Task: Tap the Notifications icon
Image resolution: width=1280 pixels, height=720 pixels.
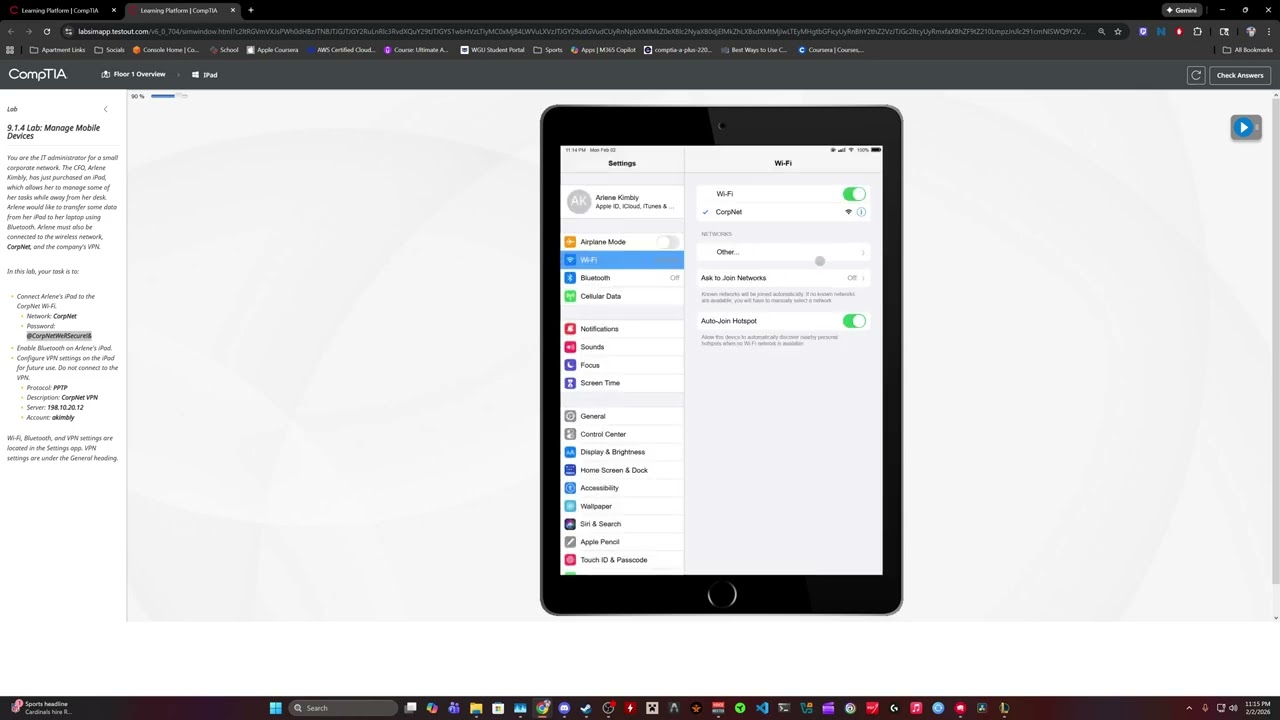Action: pos(570,329)
